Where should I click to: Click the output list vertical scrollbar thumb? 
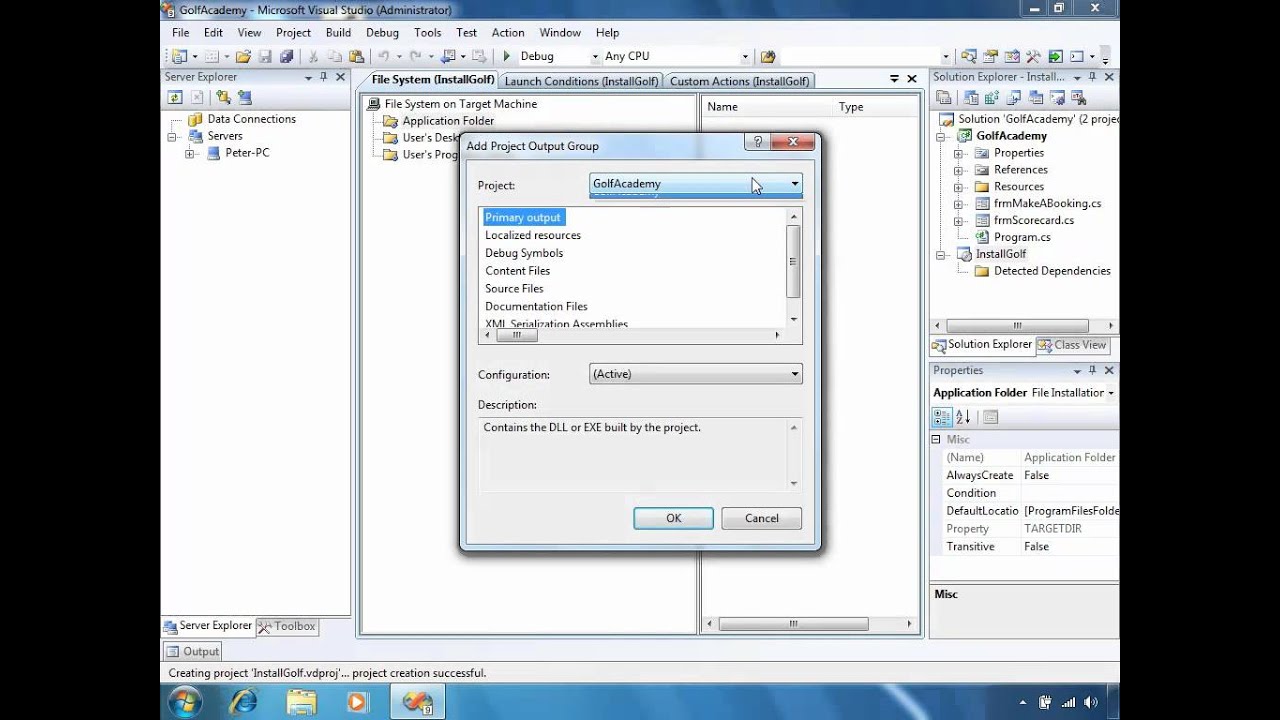(x=794, y=261)
